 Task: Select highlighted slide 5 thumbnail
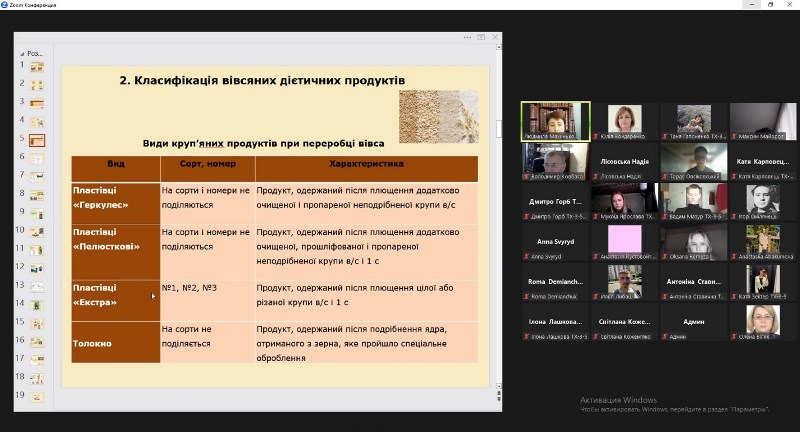37,140
